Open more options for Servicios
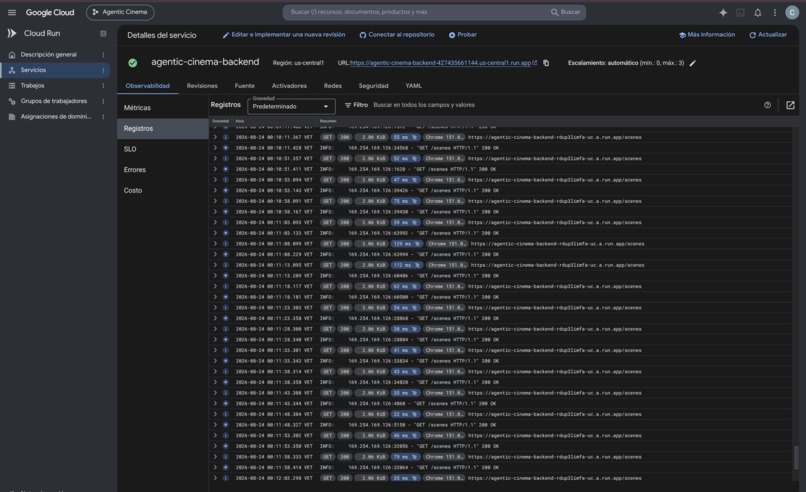Image resolution: width=806 pixels, height=492 pixels. 103,70
